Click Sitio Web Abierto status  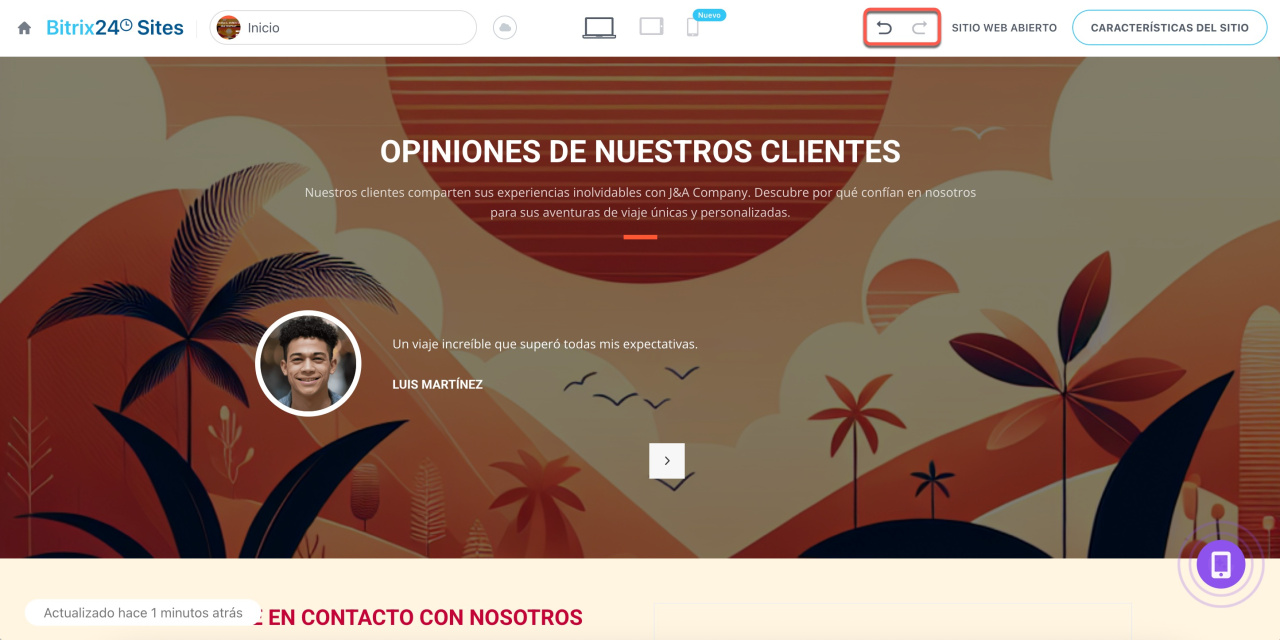click(x=1004, y=28)
